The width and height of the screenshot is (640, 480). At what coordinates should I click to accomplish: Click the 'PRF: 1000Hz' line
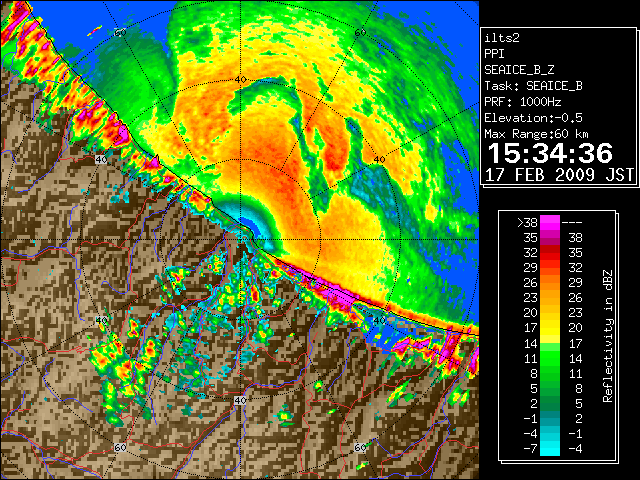[x=523, y=102]
